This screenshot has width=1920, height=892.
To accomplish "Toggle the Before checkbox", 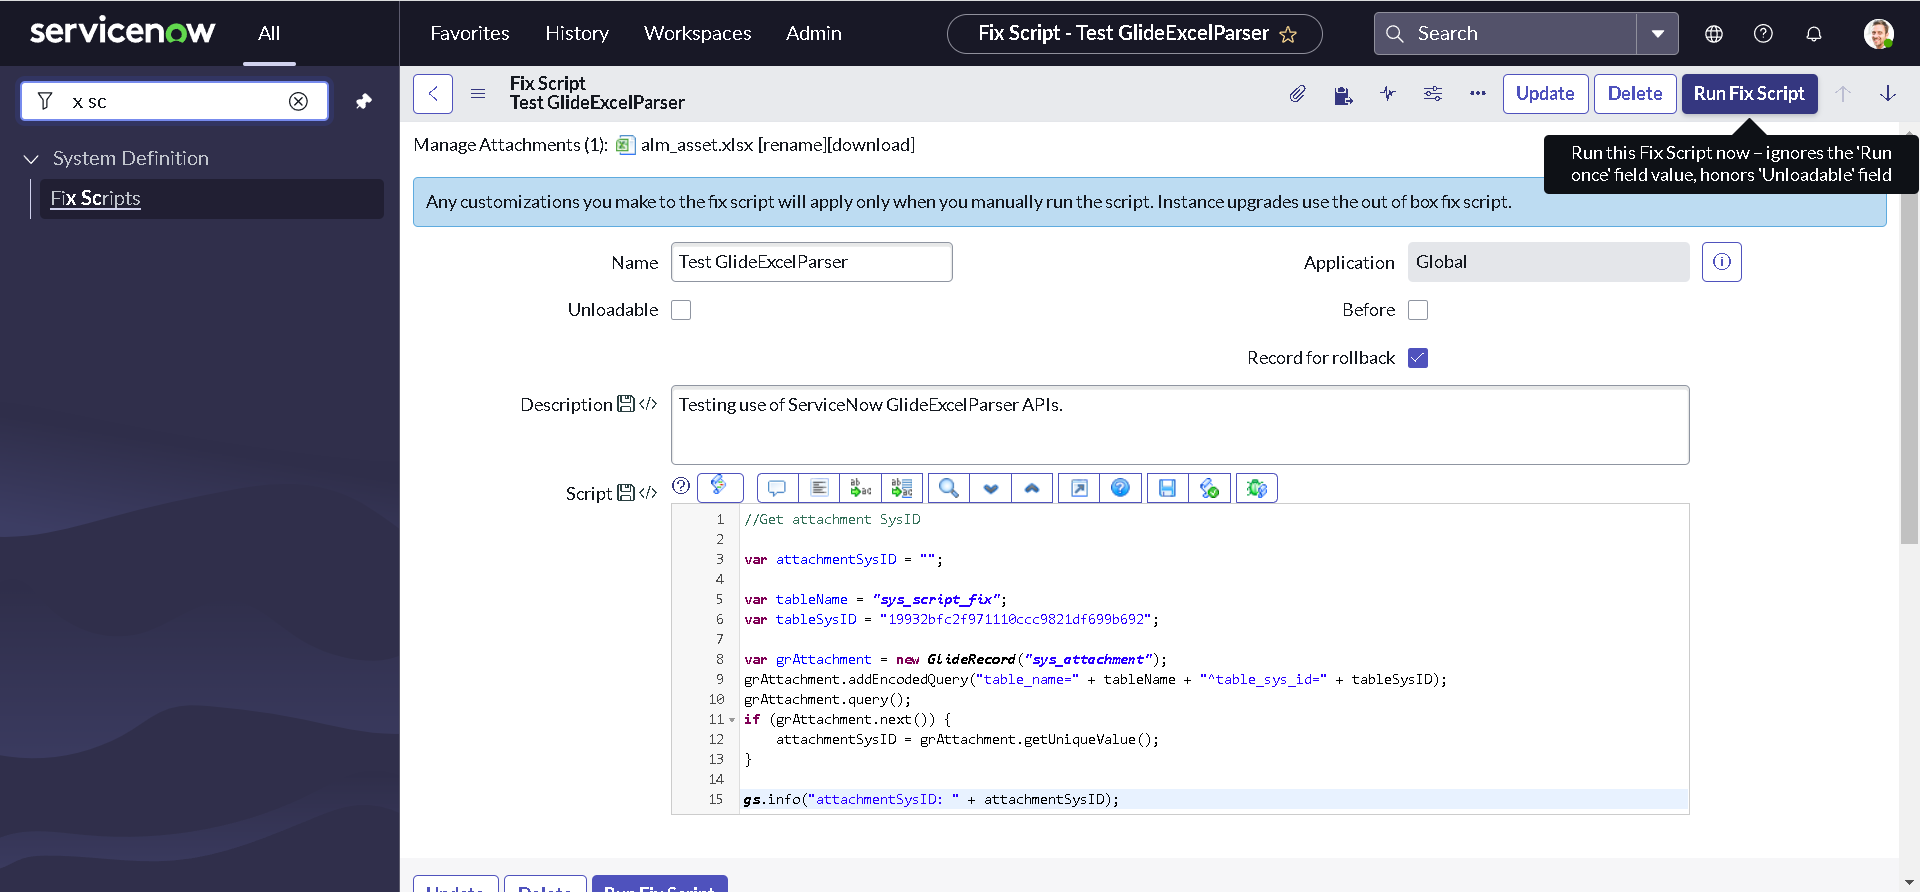I will (1418, 310).
